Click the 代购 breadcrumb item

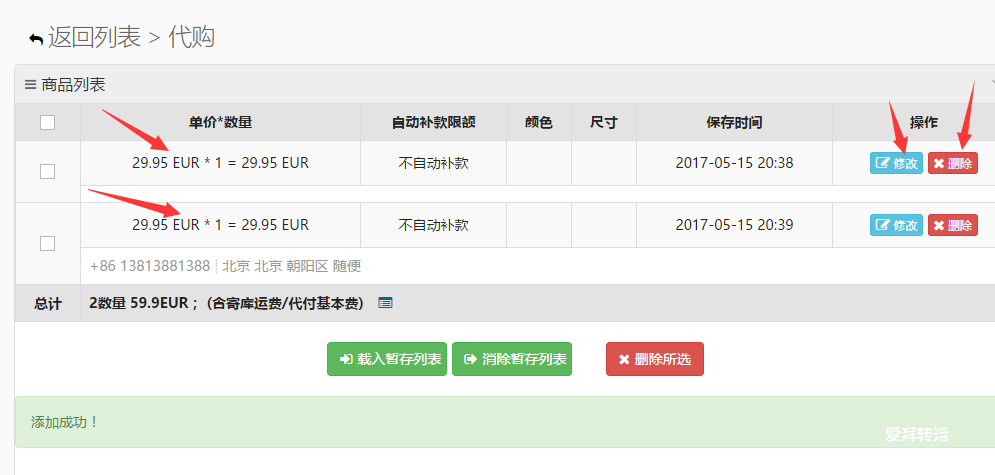[192, 37]
